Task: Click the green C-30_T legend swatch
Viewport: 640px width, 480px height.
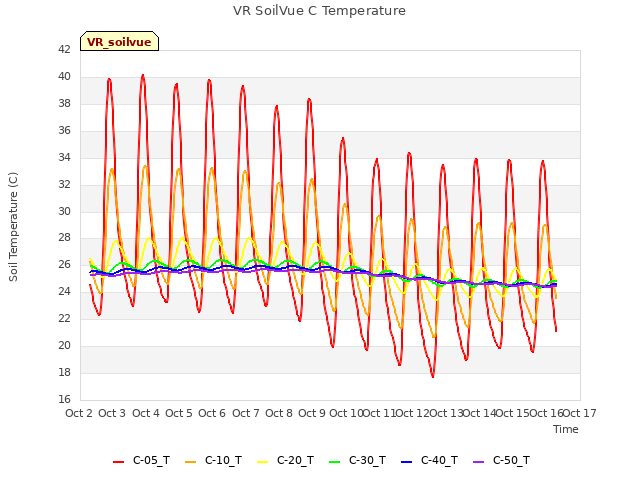Action: 335,462
